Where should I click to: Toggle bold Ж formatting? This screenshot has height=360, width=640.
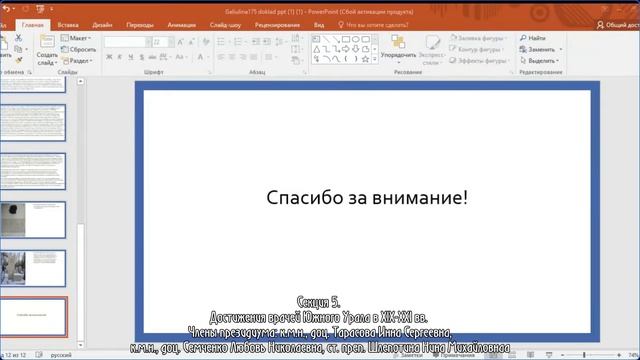point(109,57)
